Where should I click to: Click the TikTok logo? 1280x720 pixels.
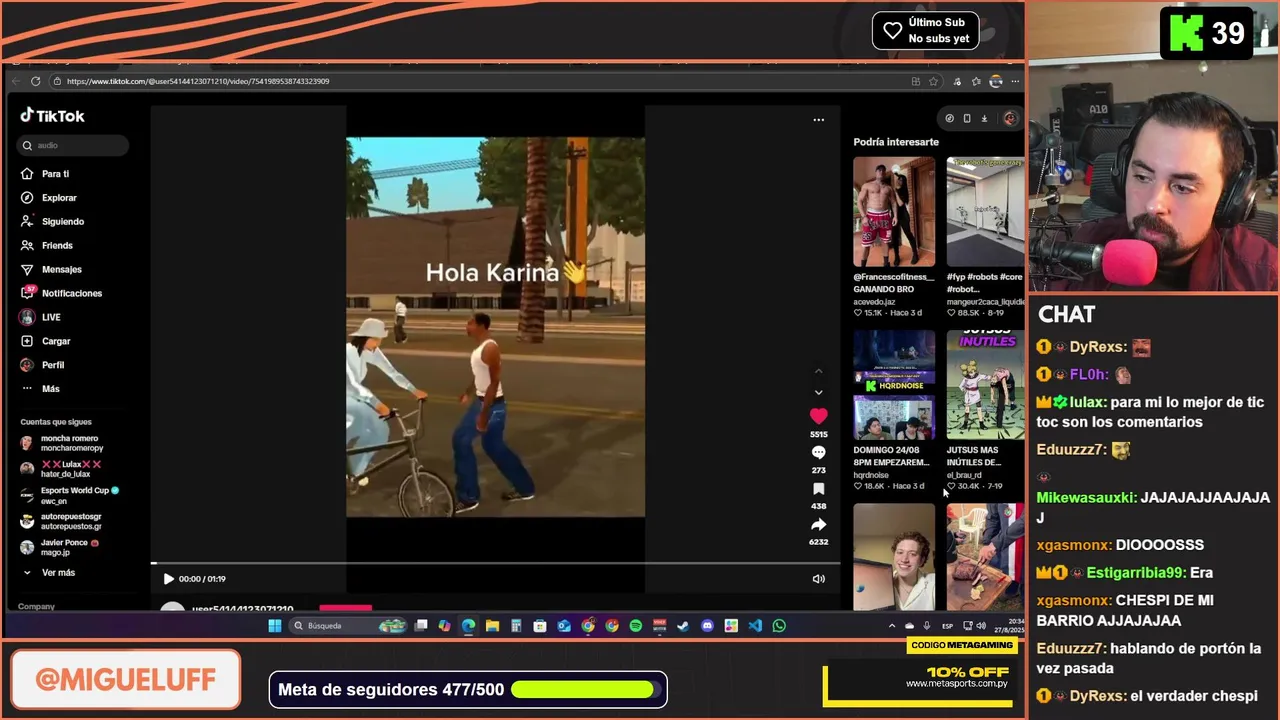click(x=53, y=116)
